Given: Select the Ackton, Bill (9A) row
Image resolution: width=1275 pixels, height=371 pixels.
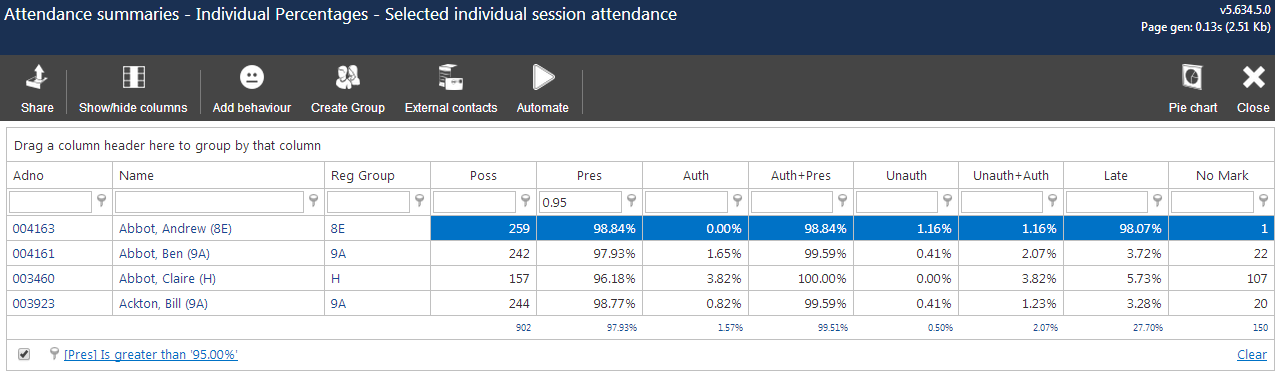Looking at the screenshot, I should pos(640,304).
